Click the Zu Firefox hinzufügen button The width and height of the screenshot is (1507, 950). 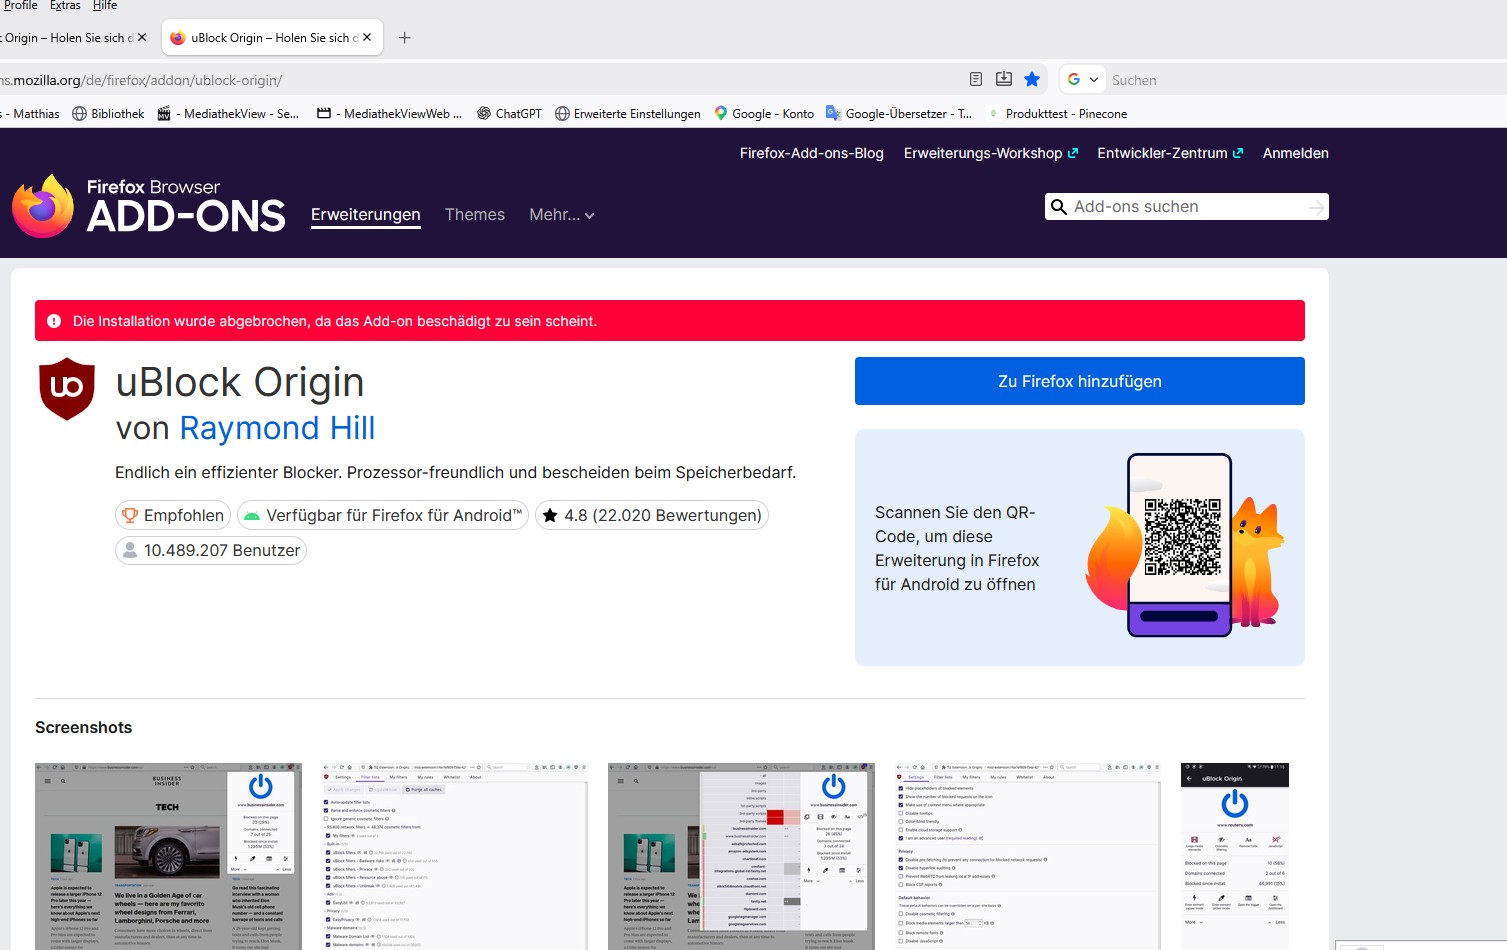1080,381
